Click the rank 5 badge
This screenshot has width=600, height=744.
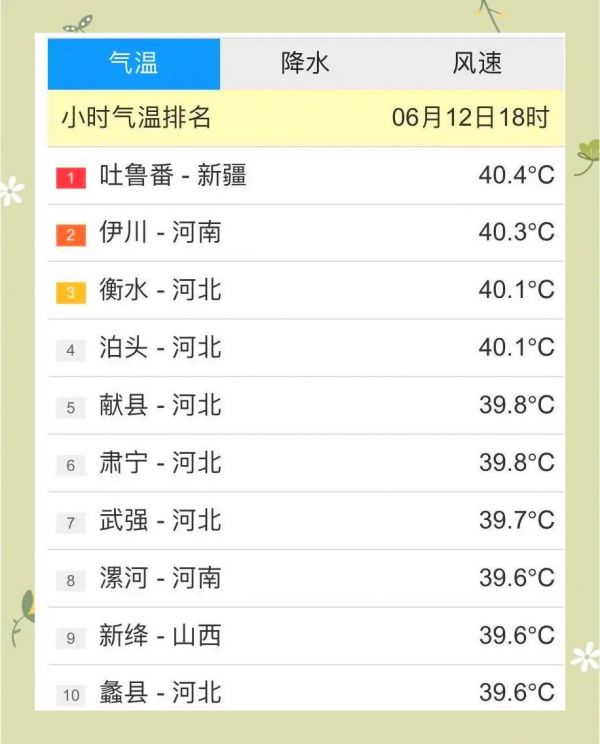71,408
